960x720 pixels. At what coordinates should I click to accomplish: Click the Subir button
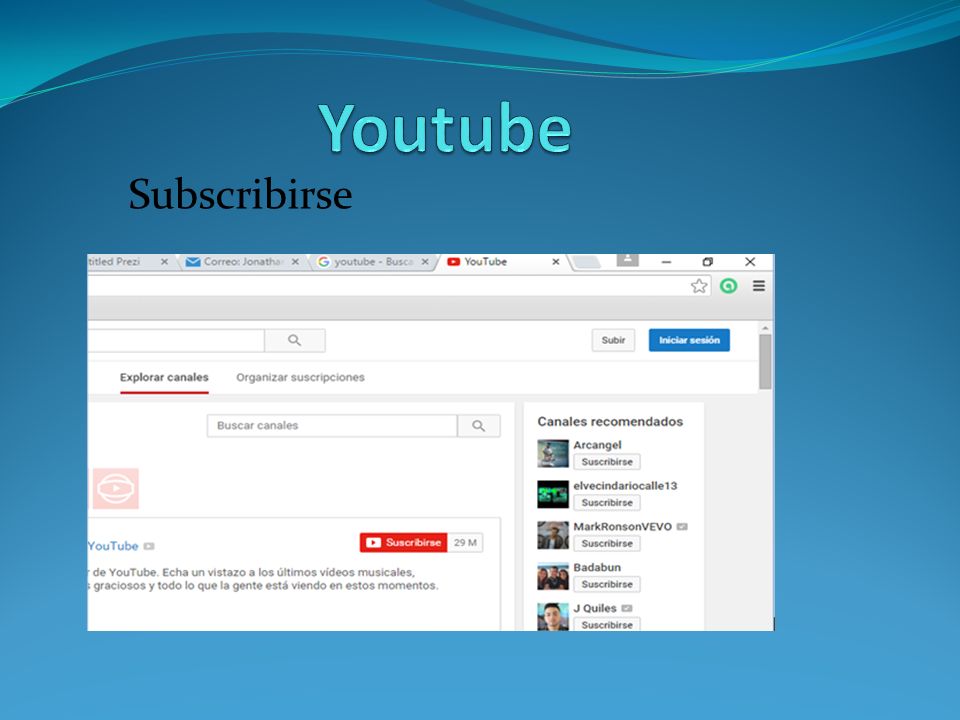(613, 340)
